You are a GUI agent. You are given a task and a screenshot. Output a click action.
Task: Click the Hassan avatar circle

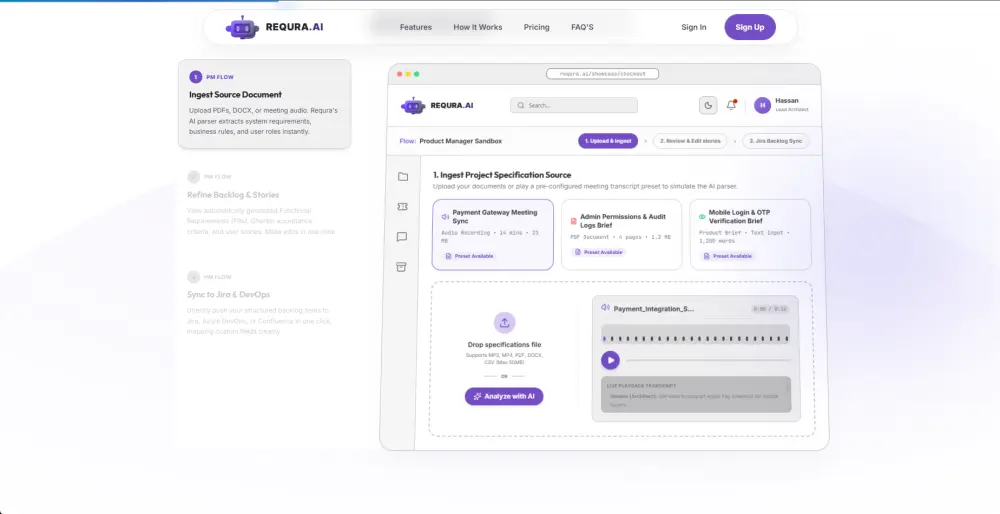tap(762, 105)
